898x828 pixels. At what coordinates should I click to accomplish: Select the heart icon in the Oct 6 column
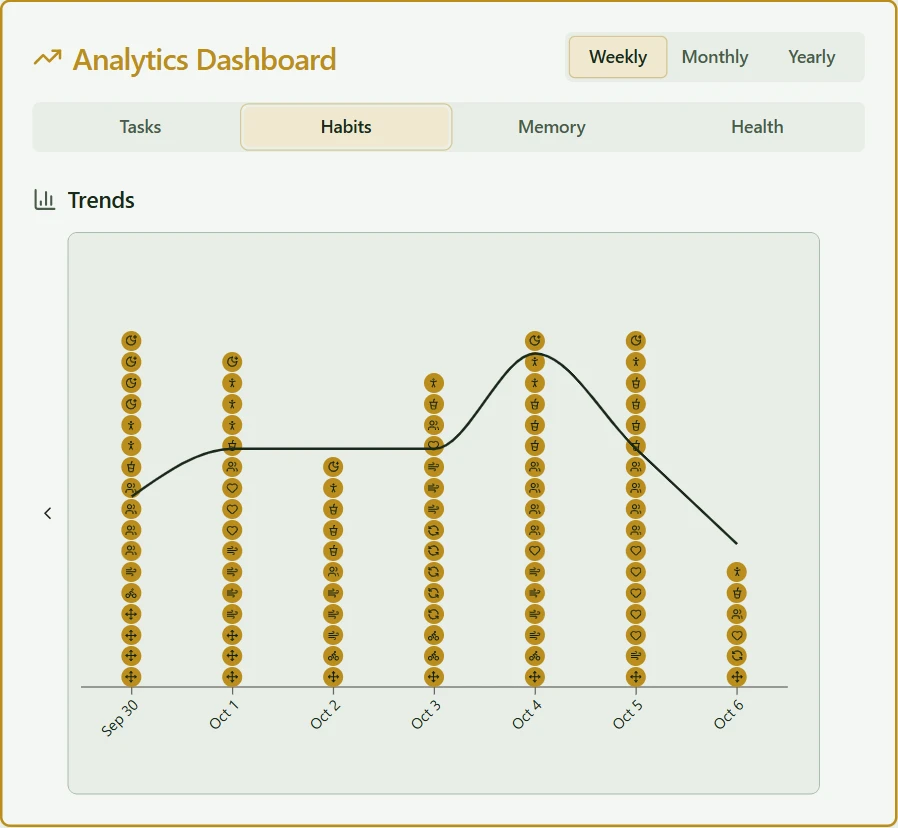point(736,635)
